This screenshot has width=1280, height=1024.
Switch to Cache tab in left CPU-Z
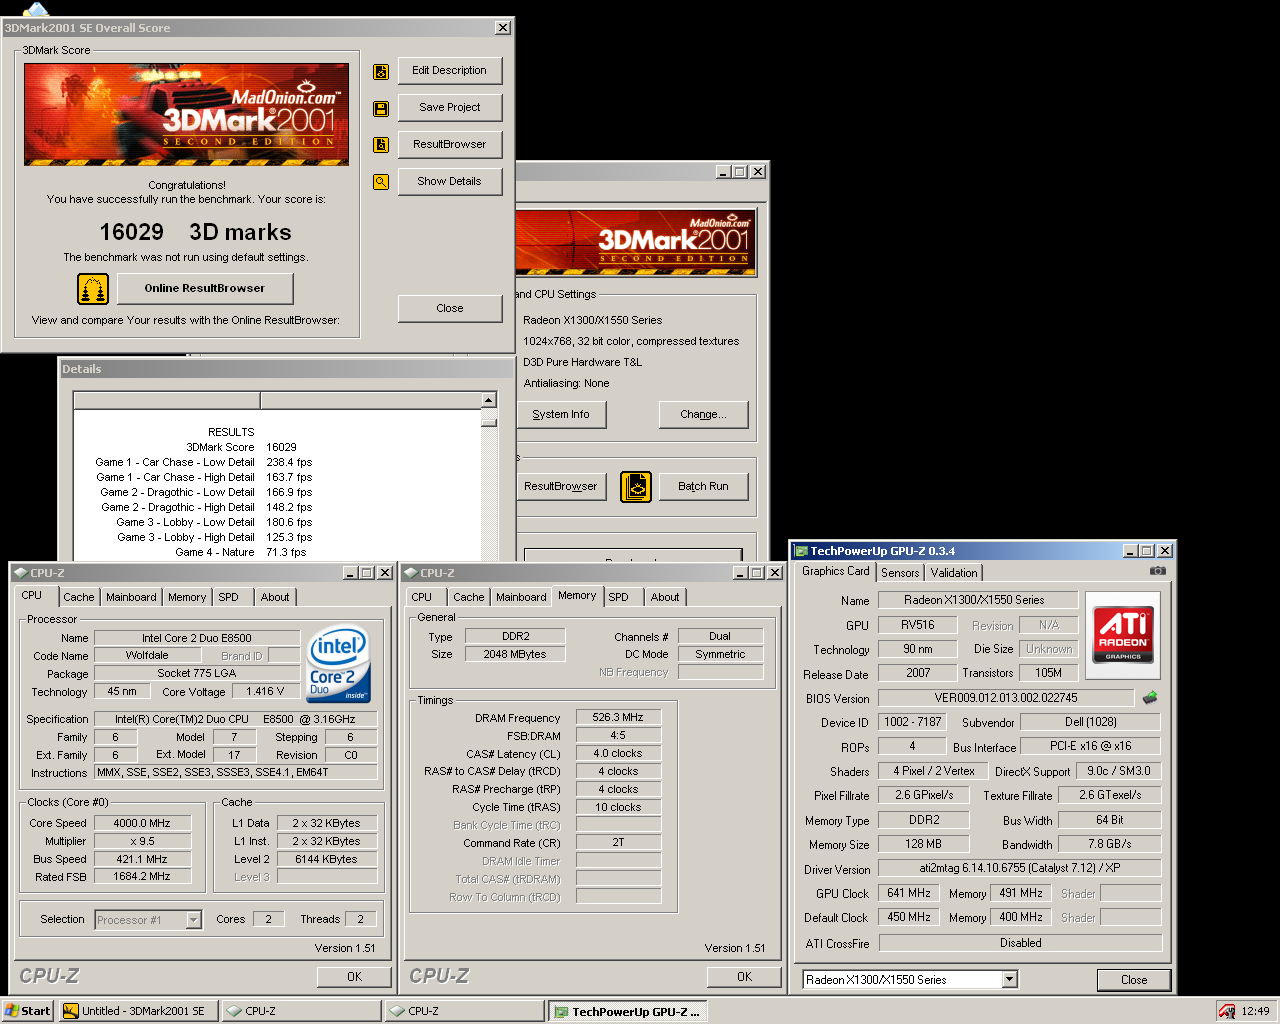(79, 598)
